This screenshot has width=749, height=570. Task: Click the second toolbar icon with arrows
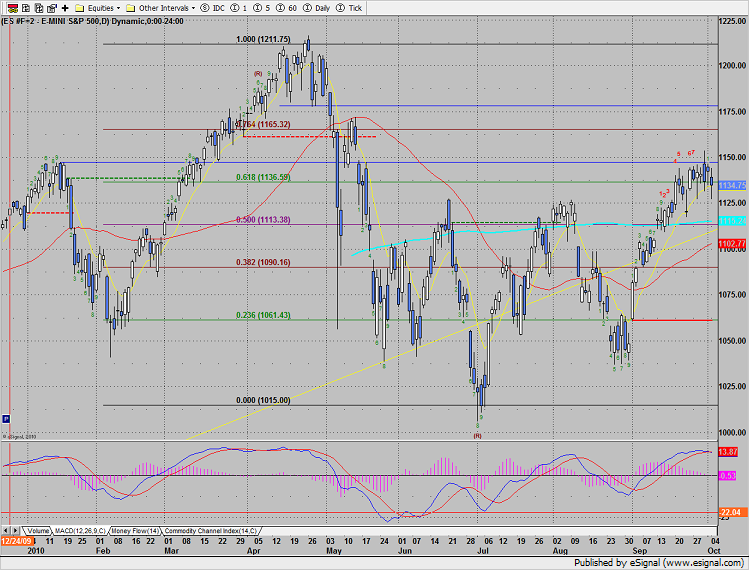coord(26,8)
